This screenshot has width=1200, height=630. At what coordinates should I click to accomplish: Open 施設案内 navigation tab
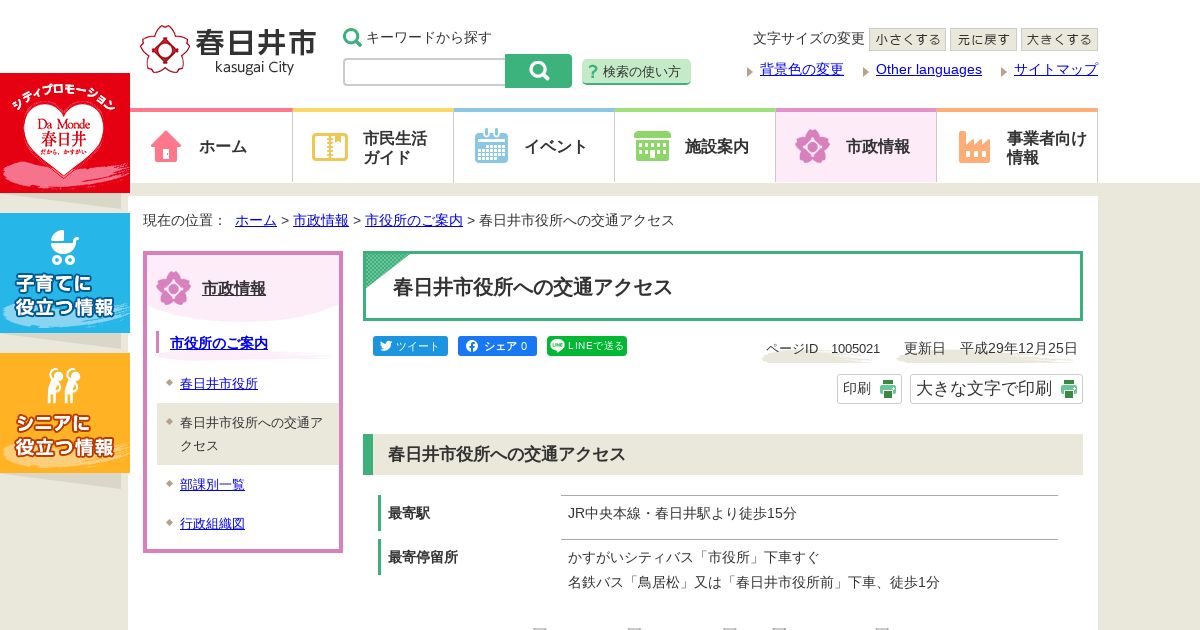coord(695,146)
